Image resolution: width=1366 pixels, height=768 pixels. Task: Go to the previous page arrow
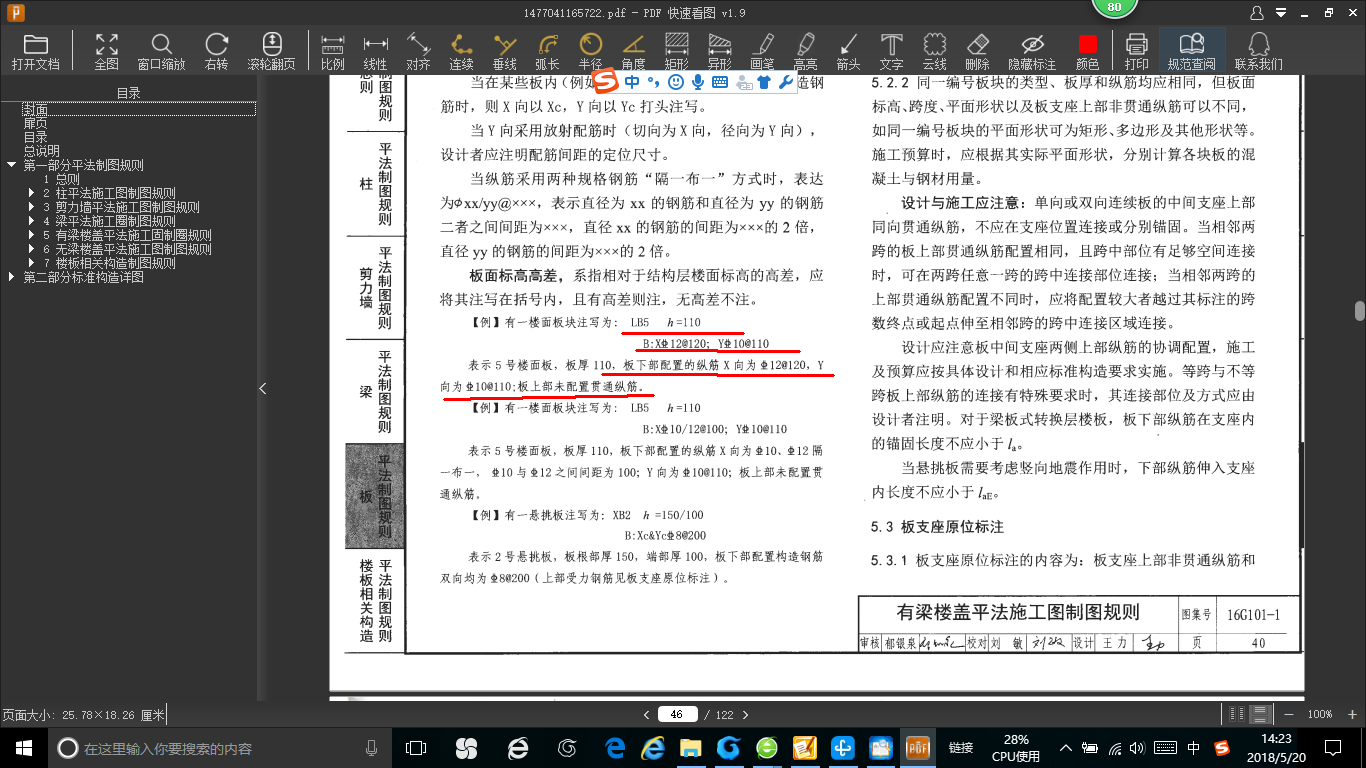click(x=647, y=714)
